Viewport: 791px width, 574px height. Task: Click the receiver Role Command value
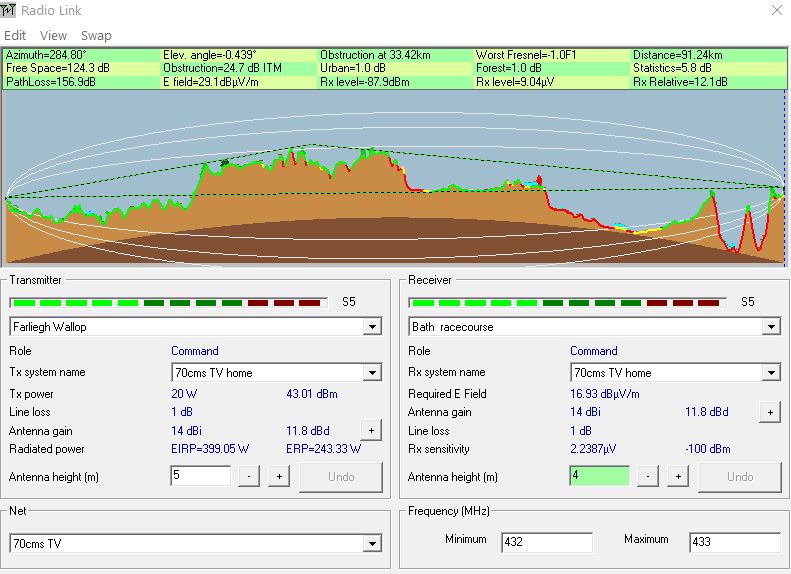tap(594, 351)
